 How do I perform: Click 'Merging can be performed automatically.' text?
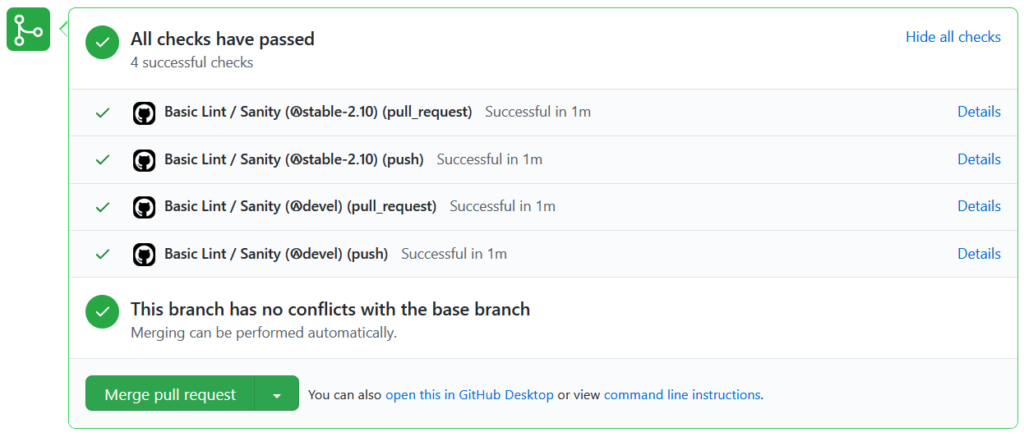point(264,332)
